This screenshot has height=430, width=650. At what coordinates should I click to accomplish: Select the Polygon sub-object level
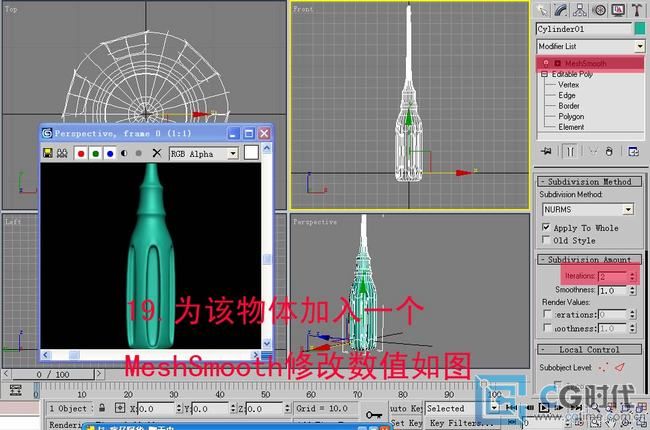[x=571, y=117]
